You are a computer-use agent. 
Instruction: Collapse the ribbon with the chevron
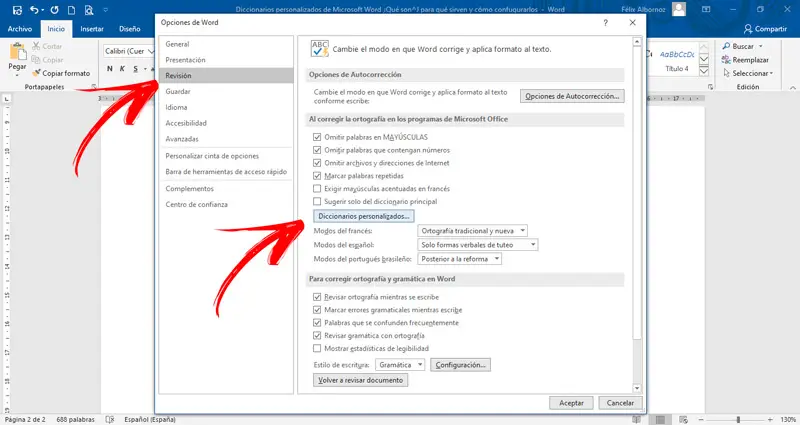click(792, 88)
